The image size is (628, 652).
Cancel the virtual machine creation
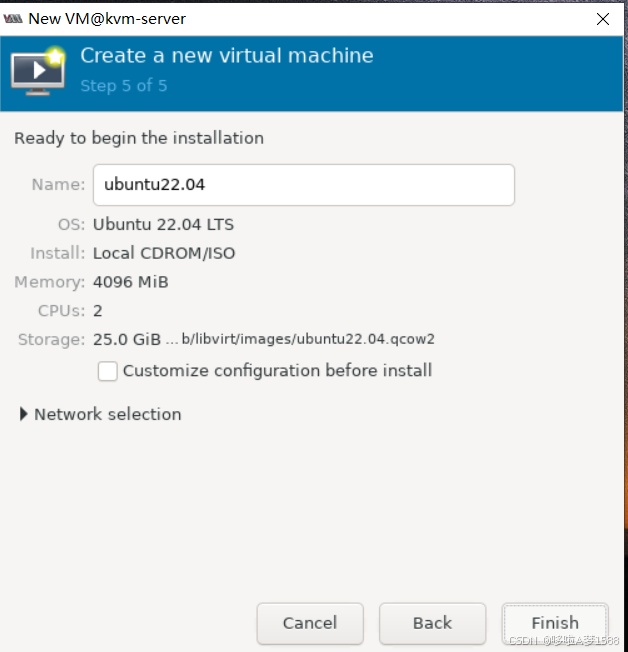click(310, 623)
